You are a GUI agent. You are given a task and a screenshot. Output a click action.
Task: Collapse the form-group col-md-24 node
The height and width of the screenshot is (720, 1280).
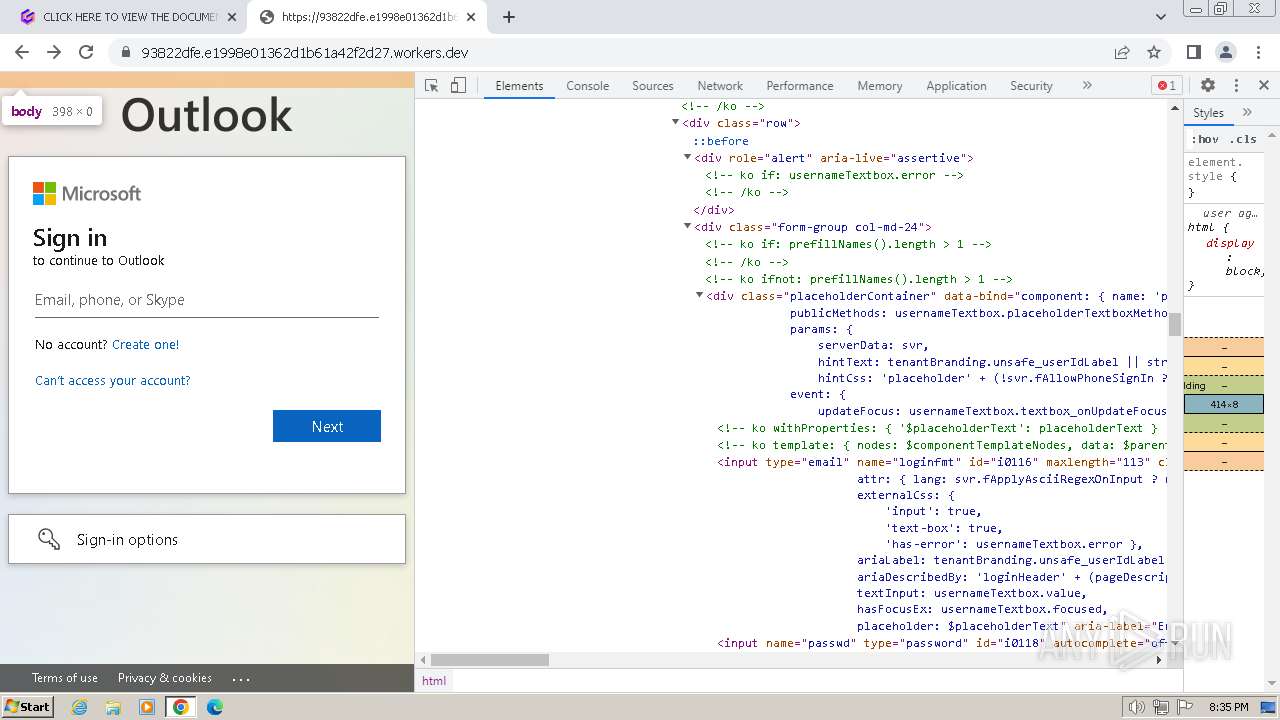tap(687, 227)
